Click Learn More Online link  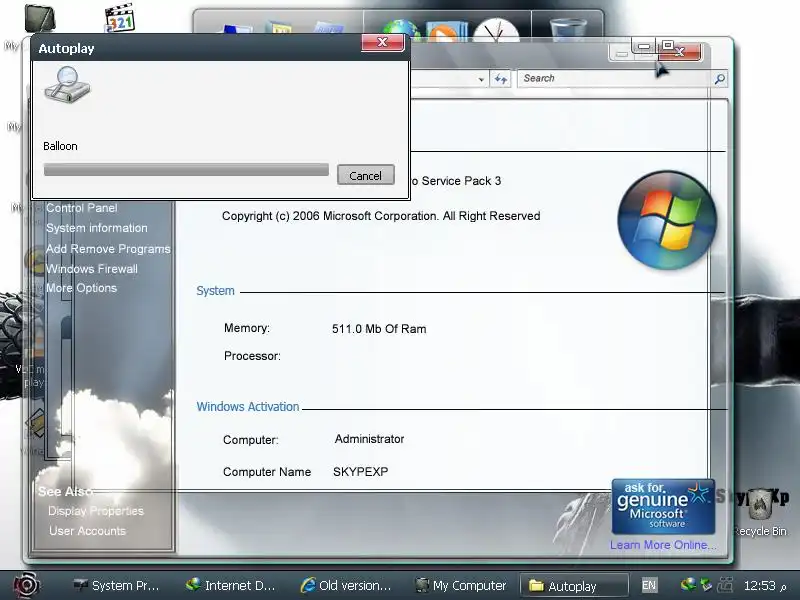coord(663,545)
